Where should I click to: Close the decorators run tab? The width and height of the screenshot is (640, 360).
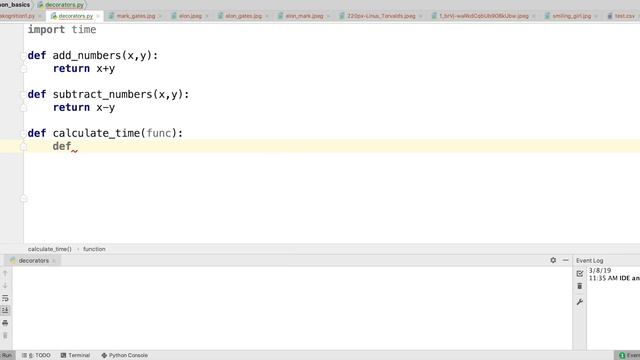coord(54,261)
